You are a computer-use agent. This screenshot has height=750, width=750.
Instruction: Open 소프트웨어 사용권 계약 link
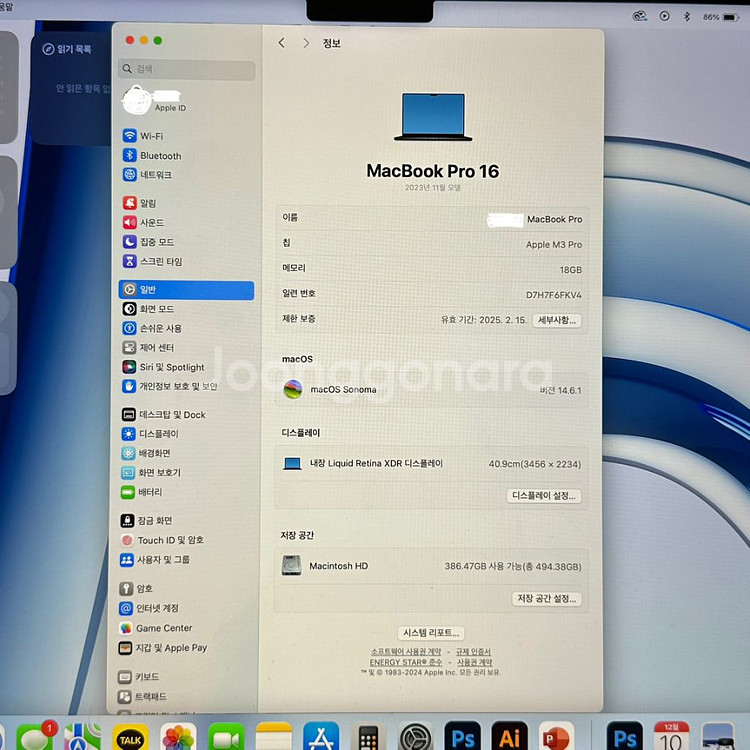click(x=406, y=651)
